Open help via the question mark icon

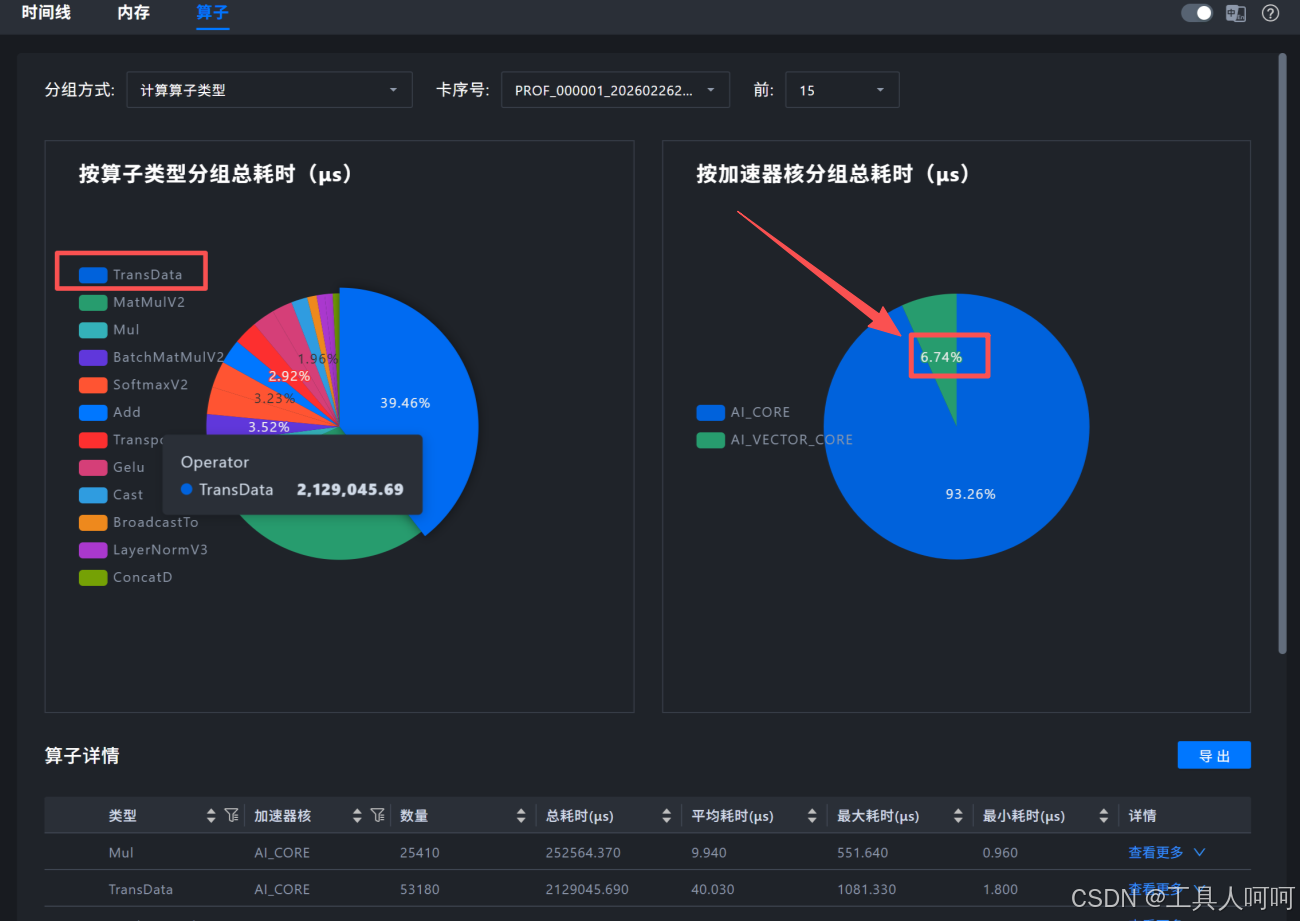pyautogui.click(x=1270, y=13)
